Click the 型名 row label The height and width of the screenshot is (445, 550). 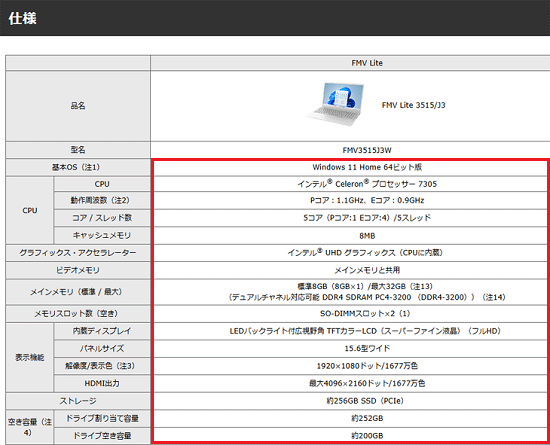pyautogui.click(x=78, y=150)
